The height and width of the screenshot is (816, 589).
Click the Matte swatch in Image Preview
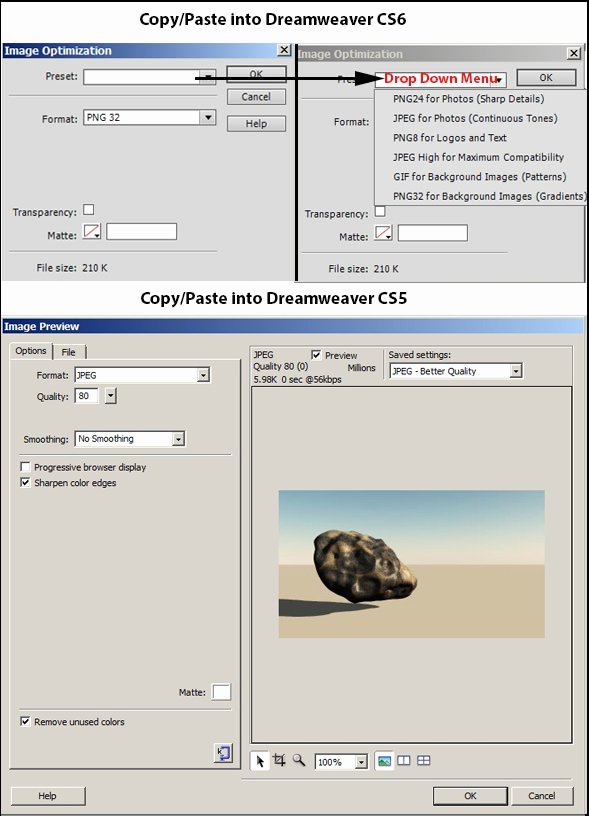point(221,692)
